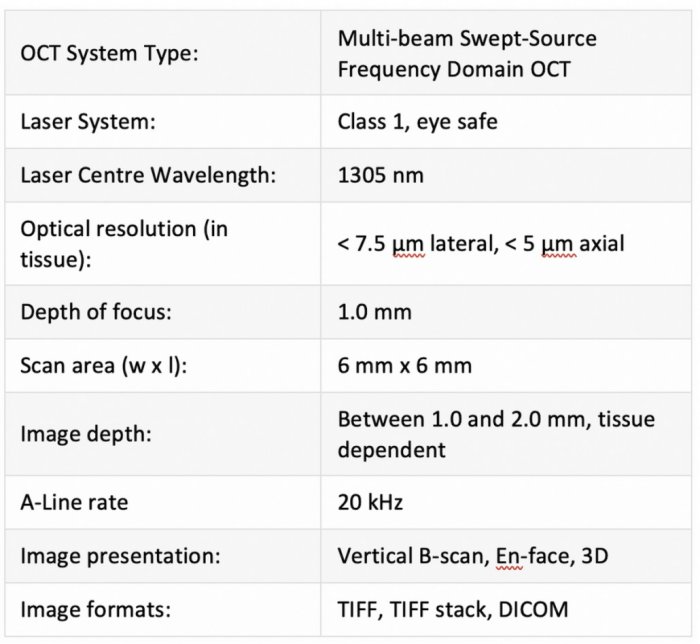This screenshot has height=644, width=700.
Task: Click on the "20 kHz" value
Action: tap(370, 502)
